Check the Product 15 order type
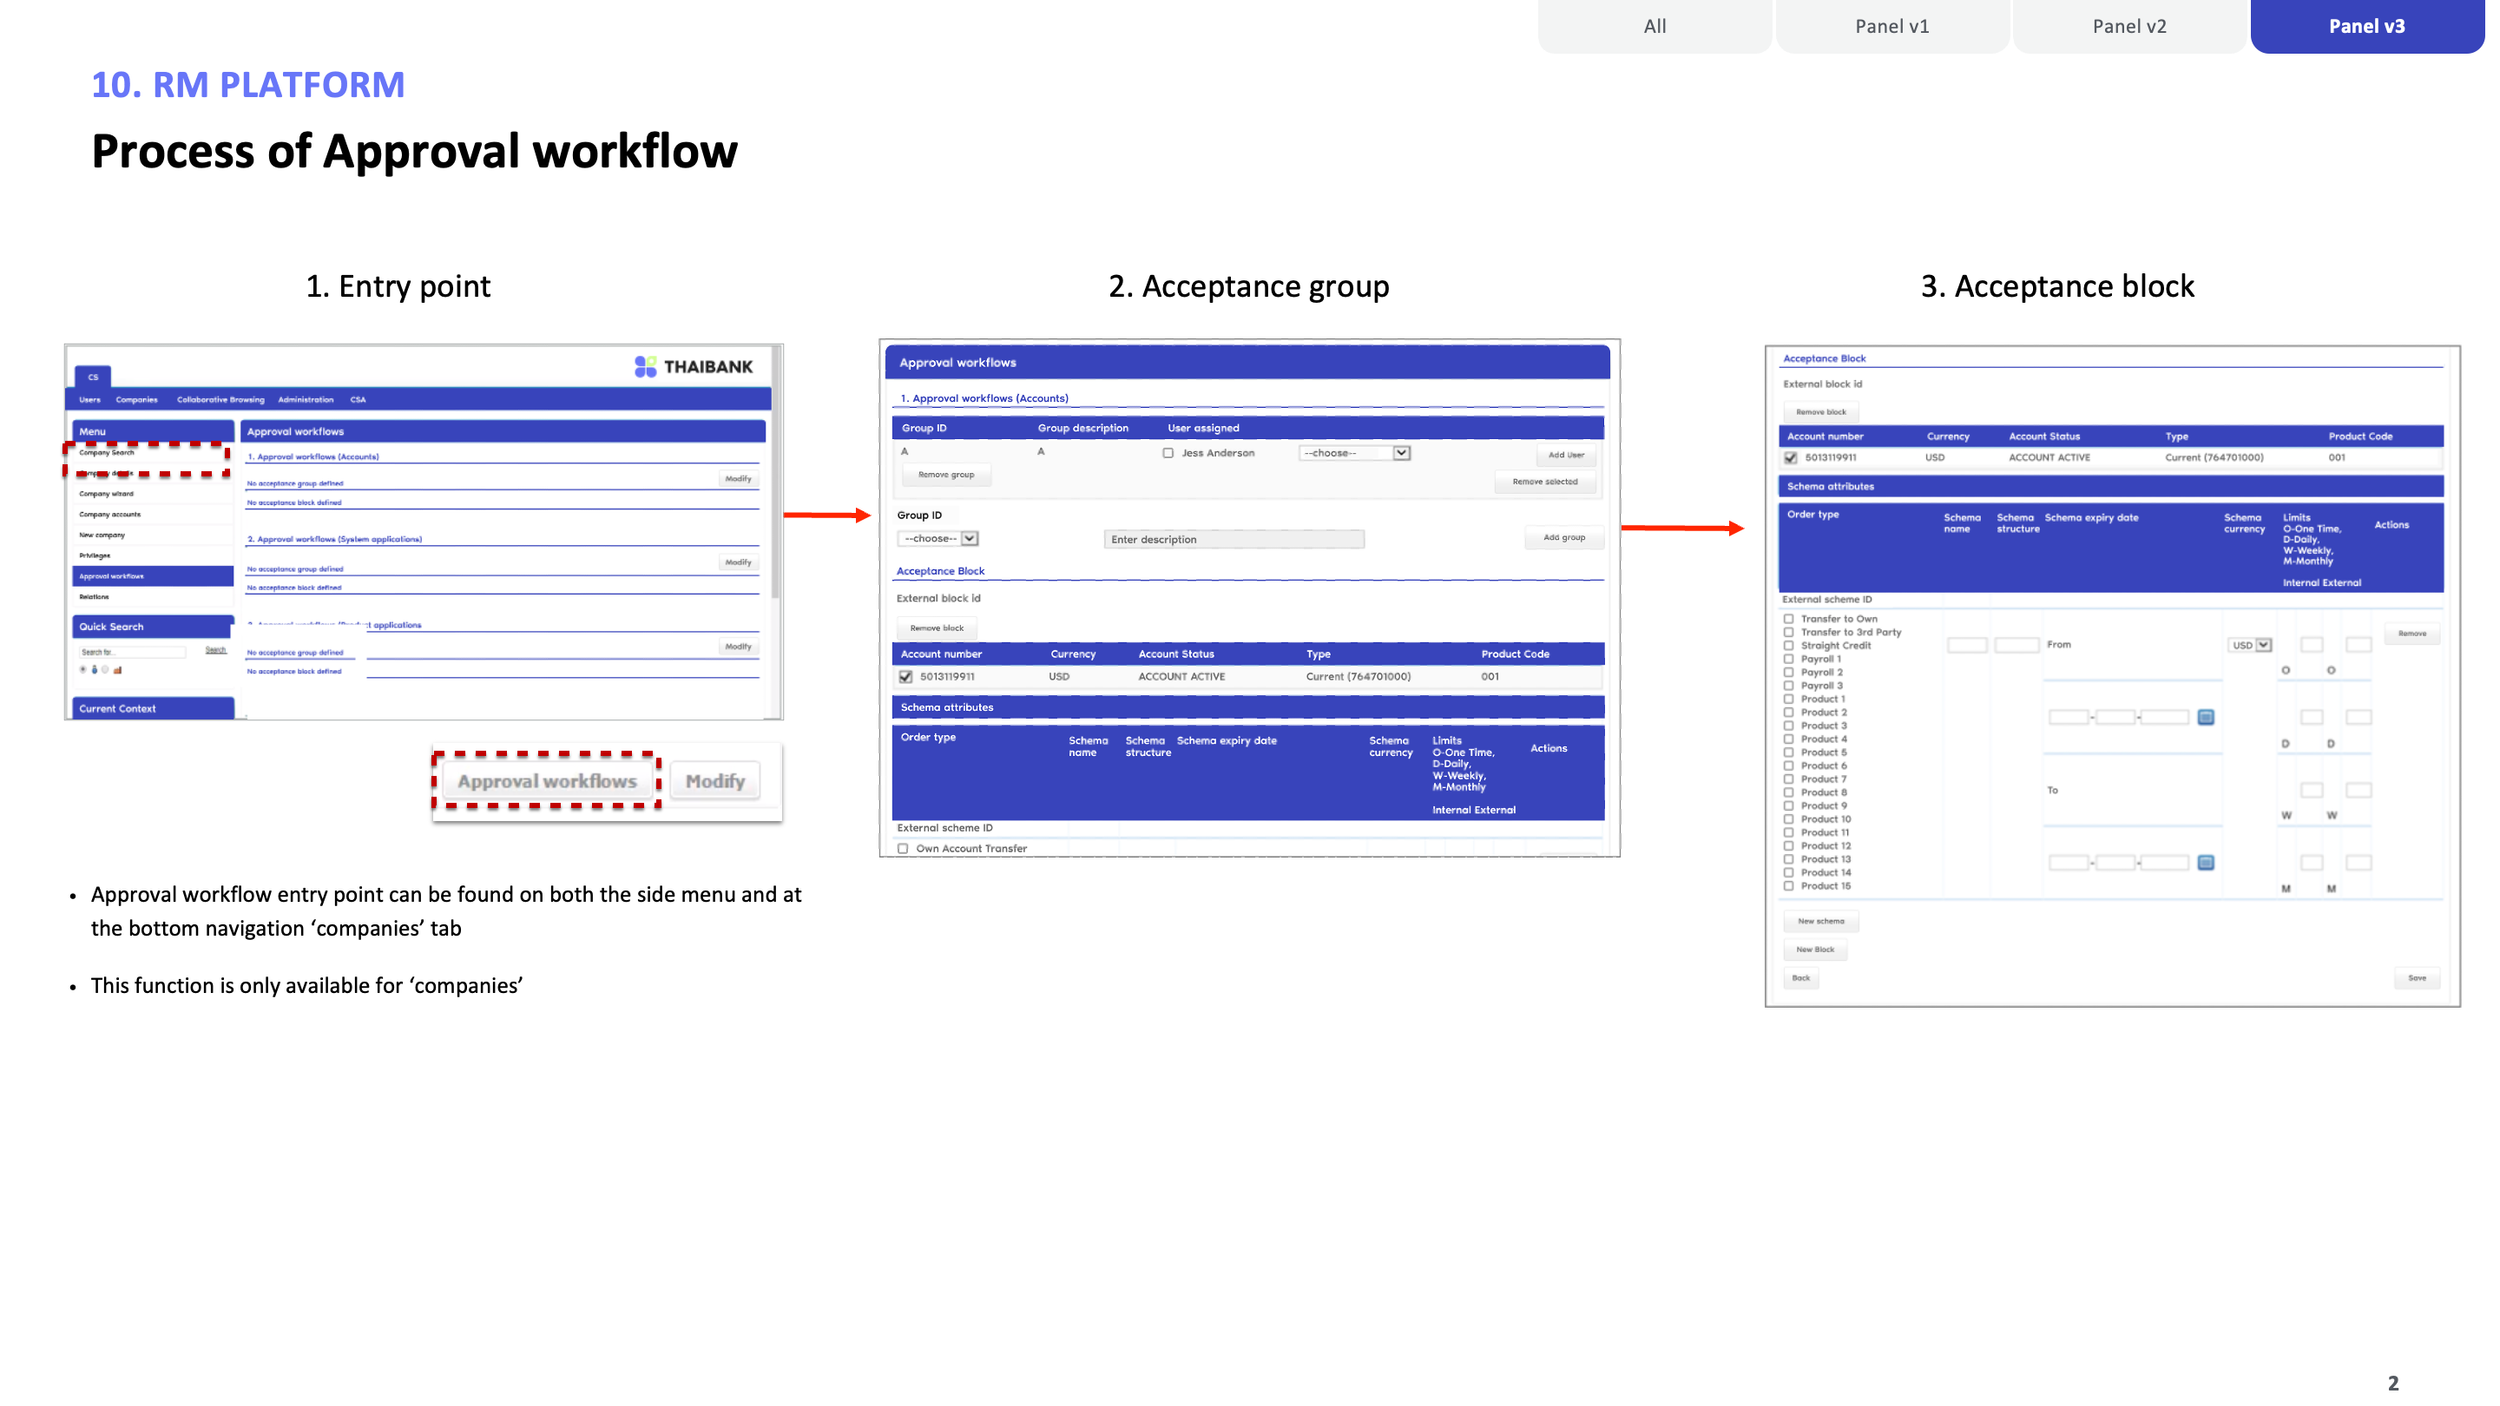The height and width of the screenshot is (1406, 2500). pos(1788,886)
